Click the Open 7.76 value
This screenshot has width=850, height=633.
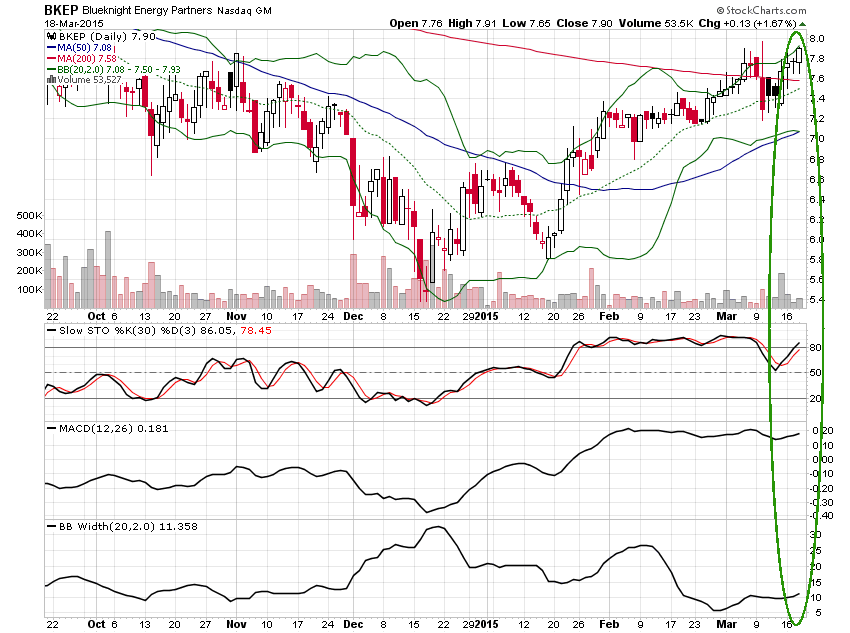[416, 23]
